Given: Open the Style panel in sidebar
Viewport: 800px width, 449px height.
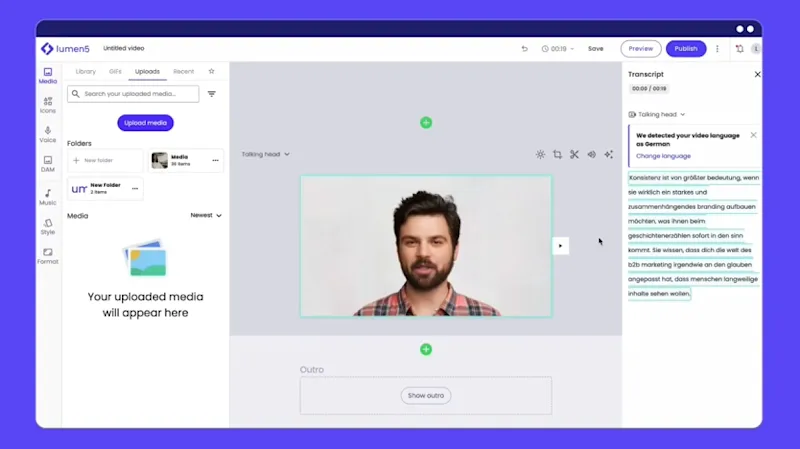Looking at the screenshot, I should (48, 227).
